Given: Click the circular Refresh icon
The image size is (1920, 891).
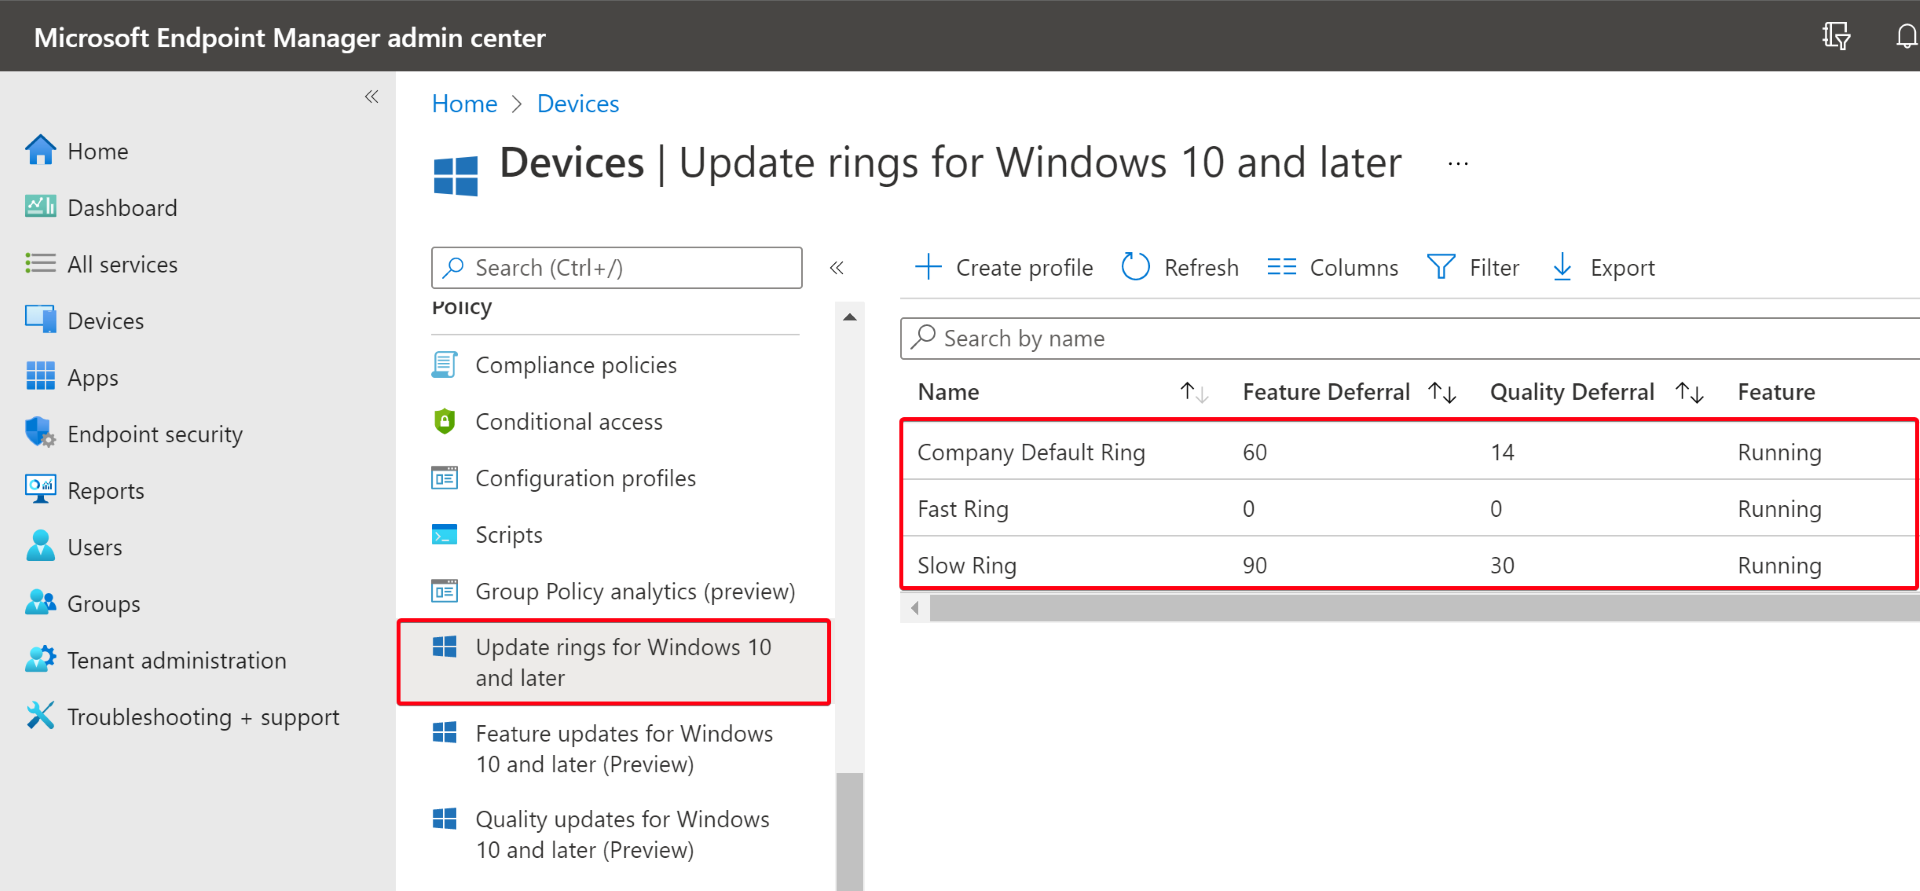Looking at the screenshot, I should click(x=1135, y=267).
